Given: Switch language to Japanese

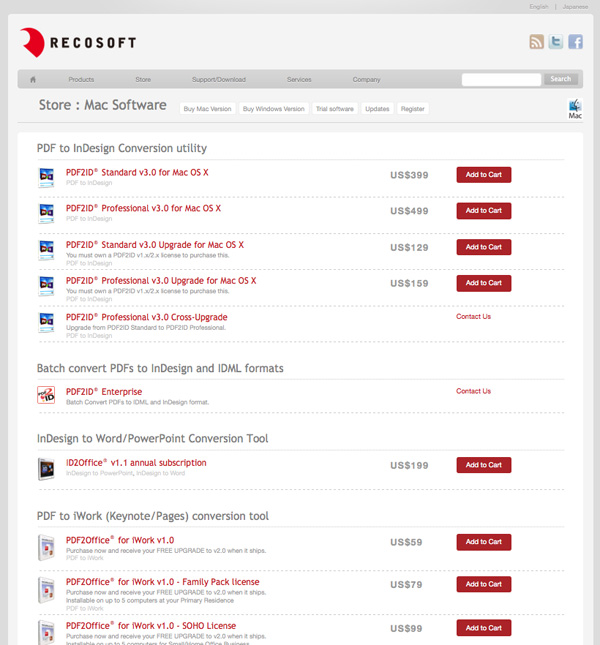Looking at the screenshot, I should (x=575, y=7).
